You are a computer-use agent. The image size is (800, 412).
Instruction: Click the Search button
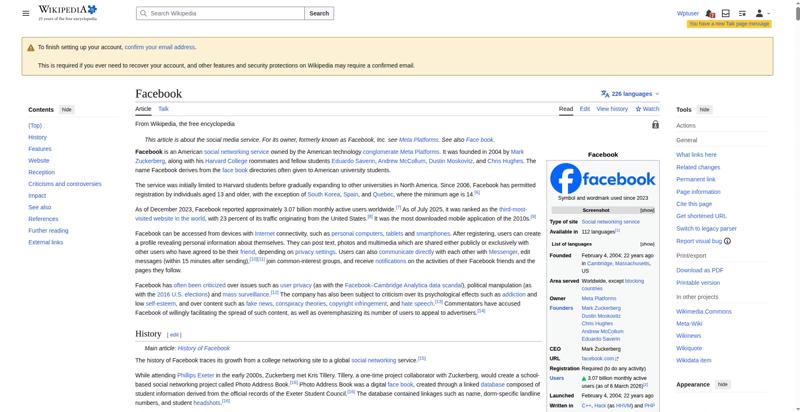pyautogui.click(x=319, y=13)
